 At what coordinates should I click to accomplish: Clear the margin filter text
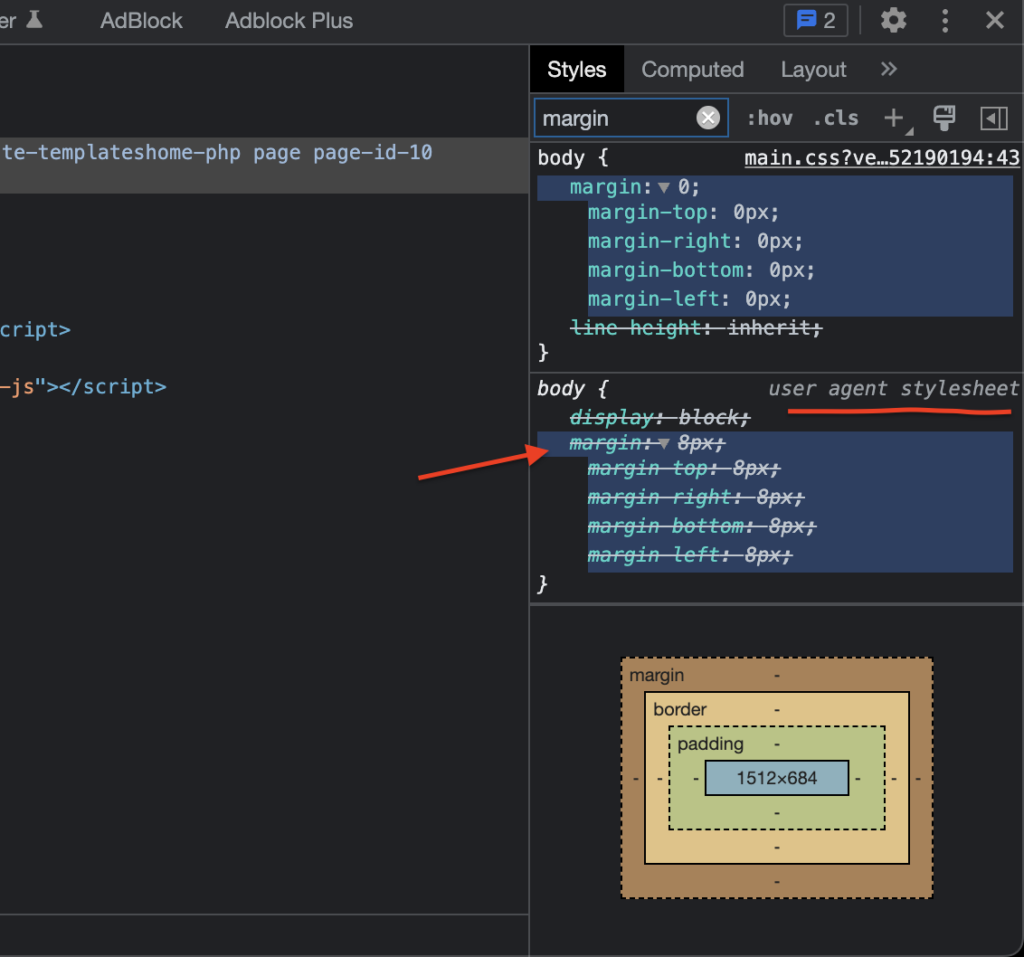pyautogui.click(x=708, y=118)
